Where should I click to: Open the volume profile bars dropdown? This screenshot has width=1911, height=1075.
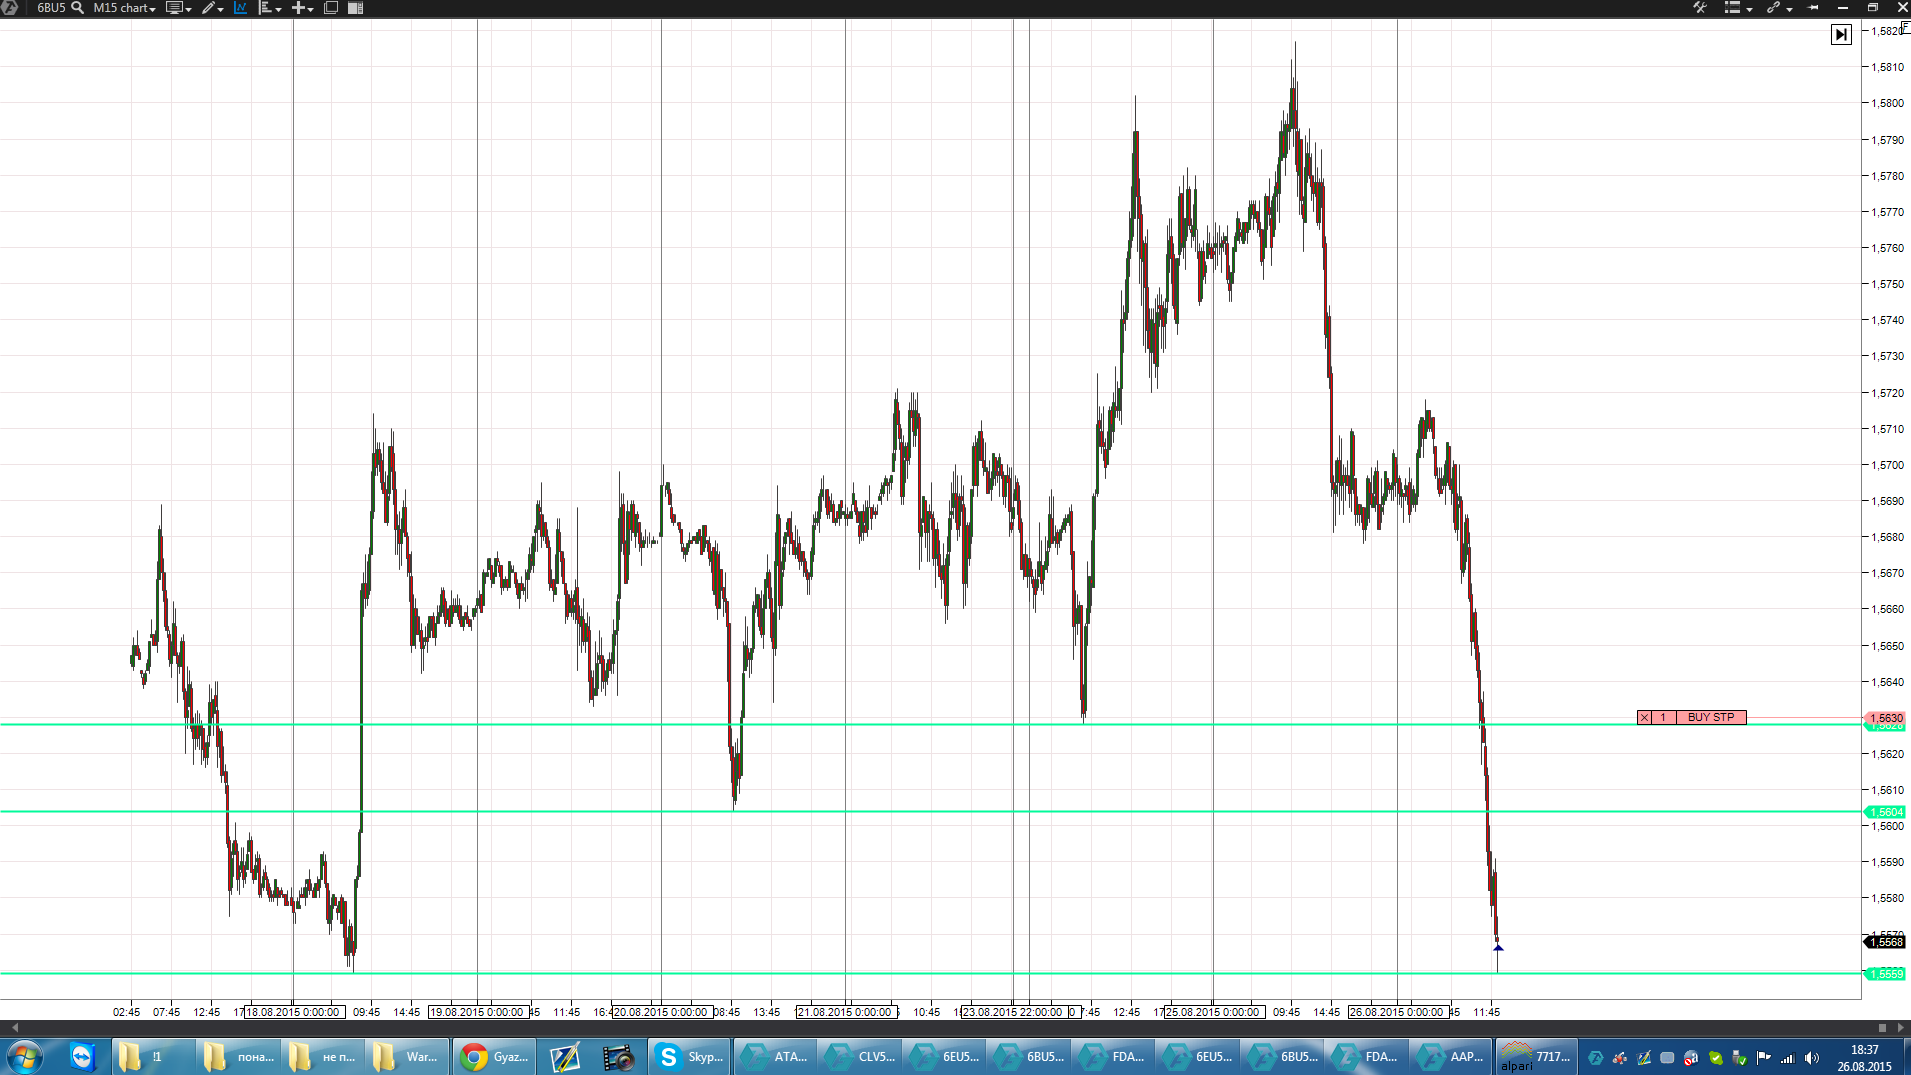pos(270,8)
